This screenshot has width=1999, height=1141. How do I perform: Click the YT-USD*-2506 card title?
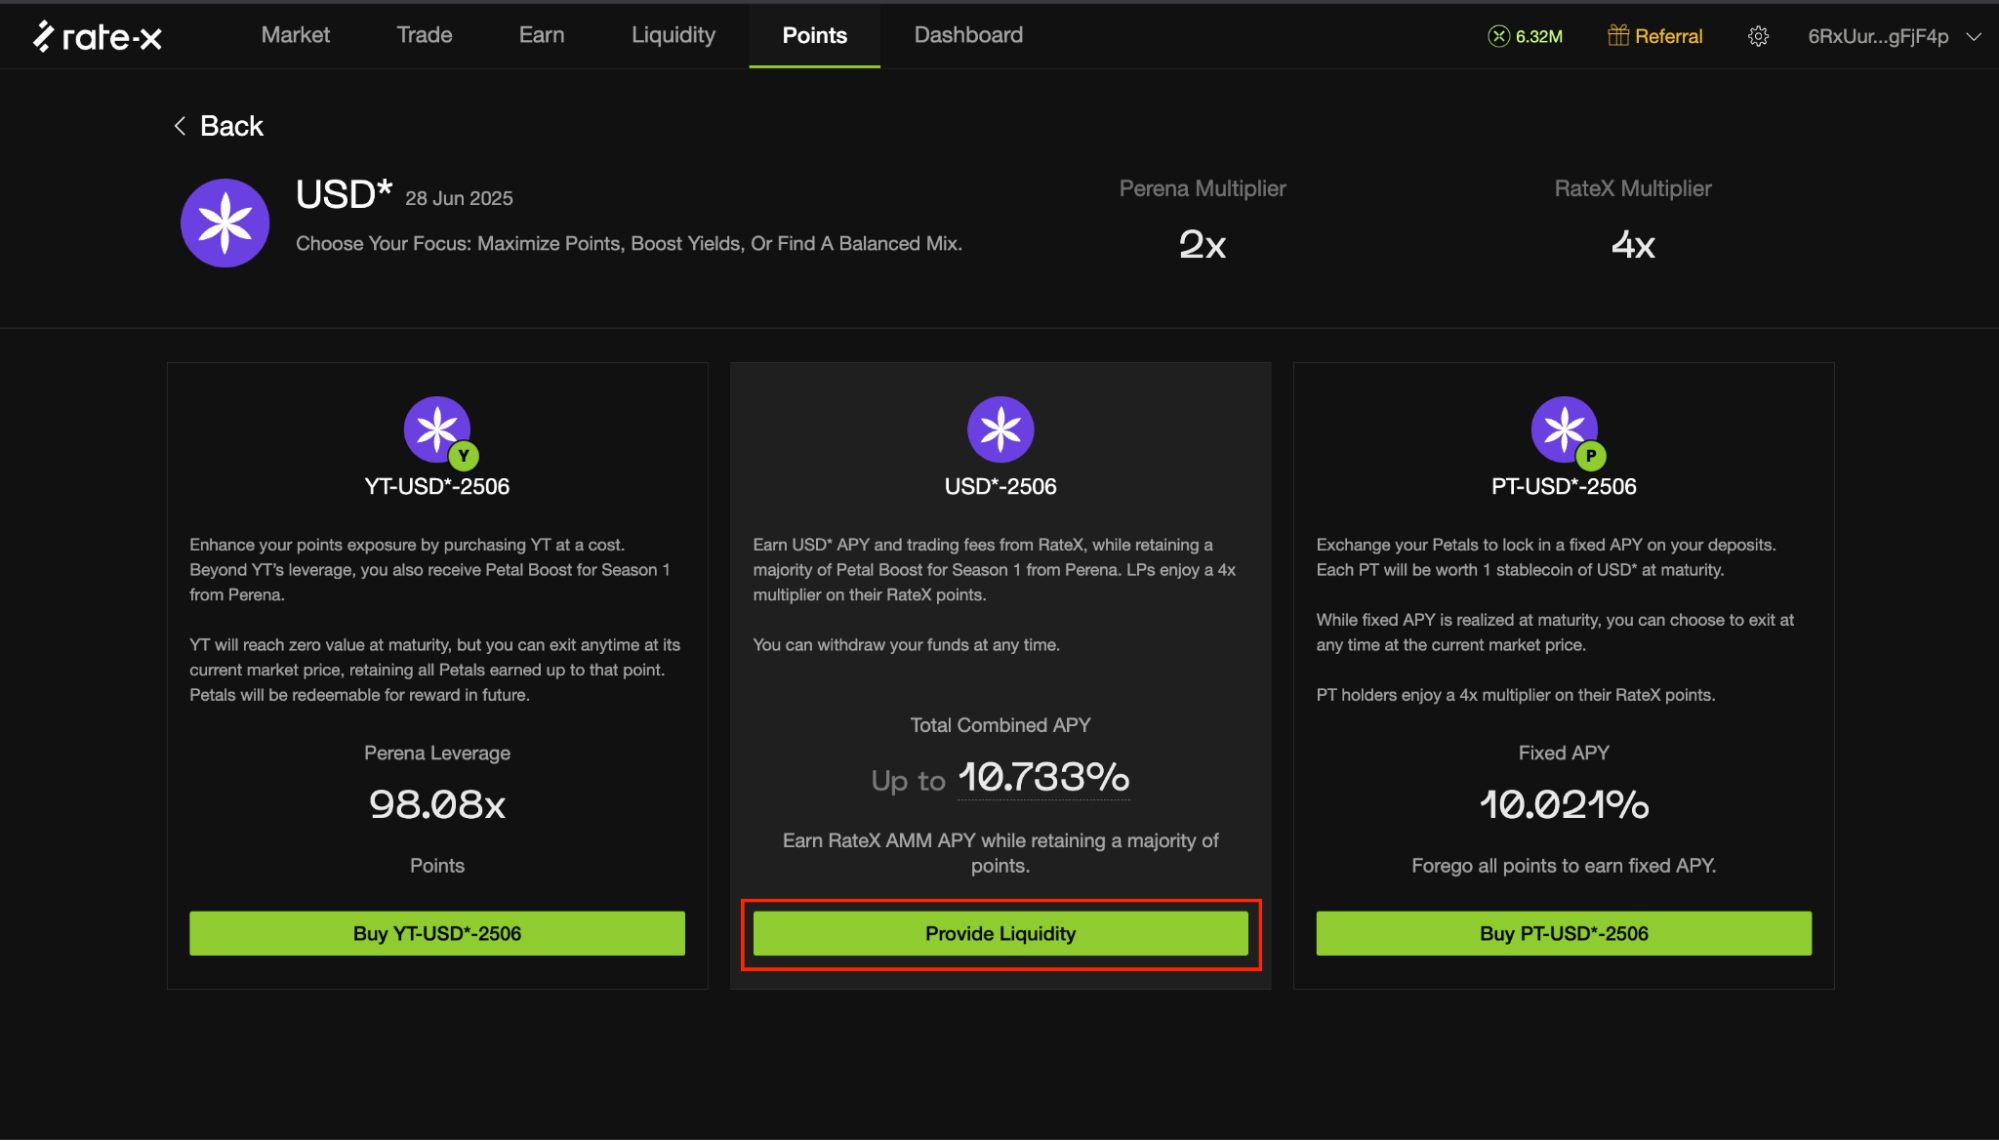pos(437,486)
